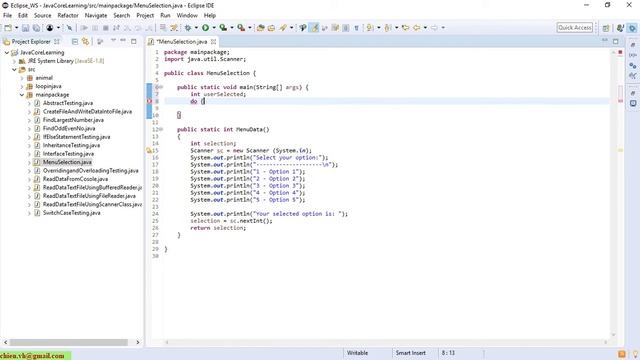
Task: Open the Back history dropdown arrow
Action: click(x=425, y=28)
